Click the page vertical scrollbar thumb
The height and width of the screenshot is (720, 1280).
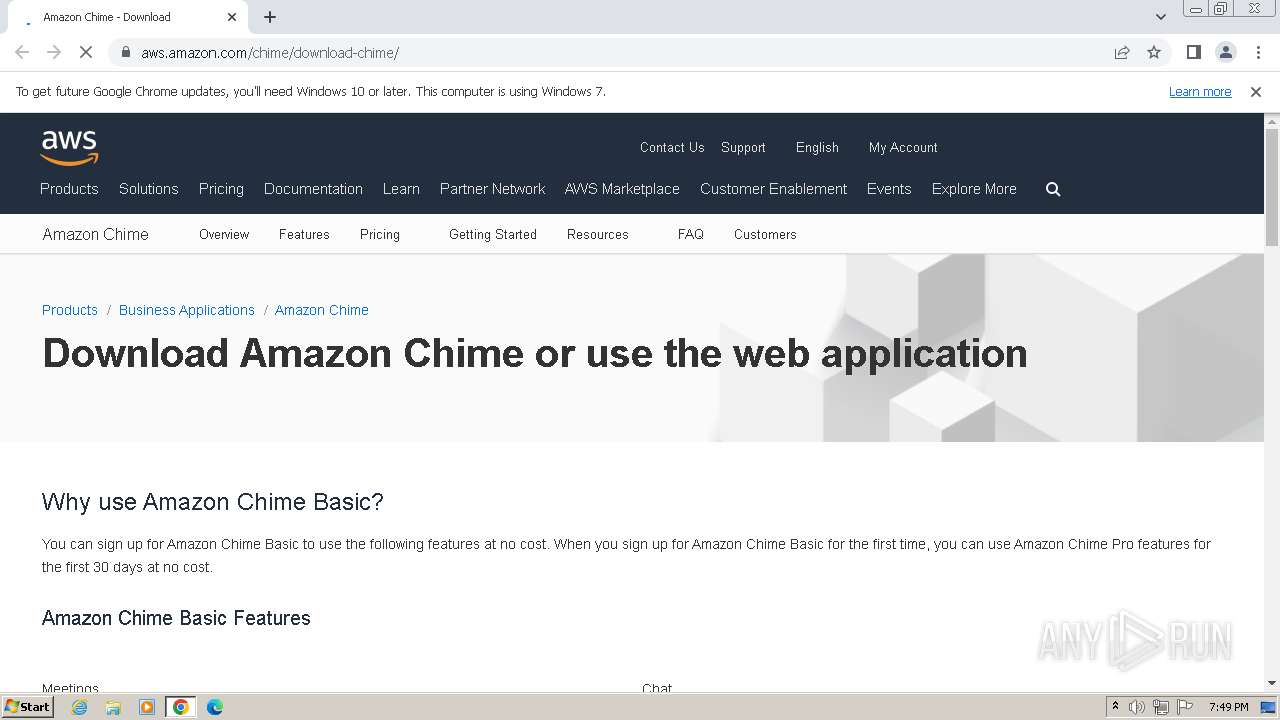pyautogui.click(x=1272, y=187)
